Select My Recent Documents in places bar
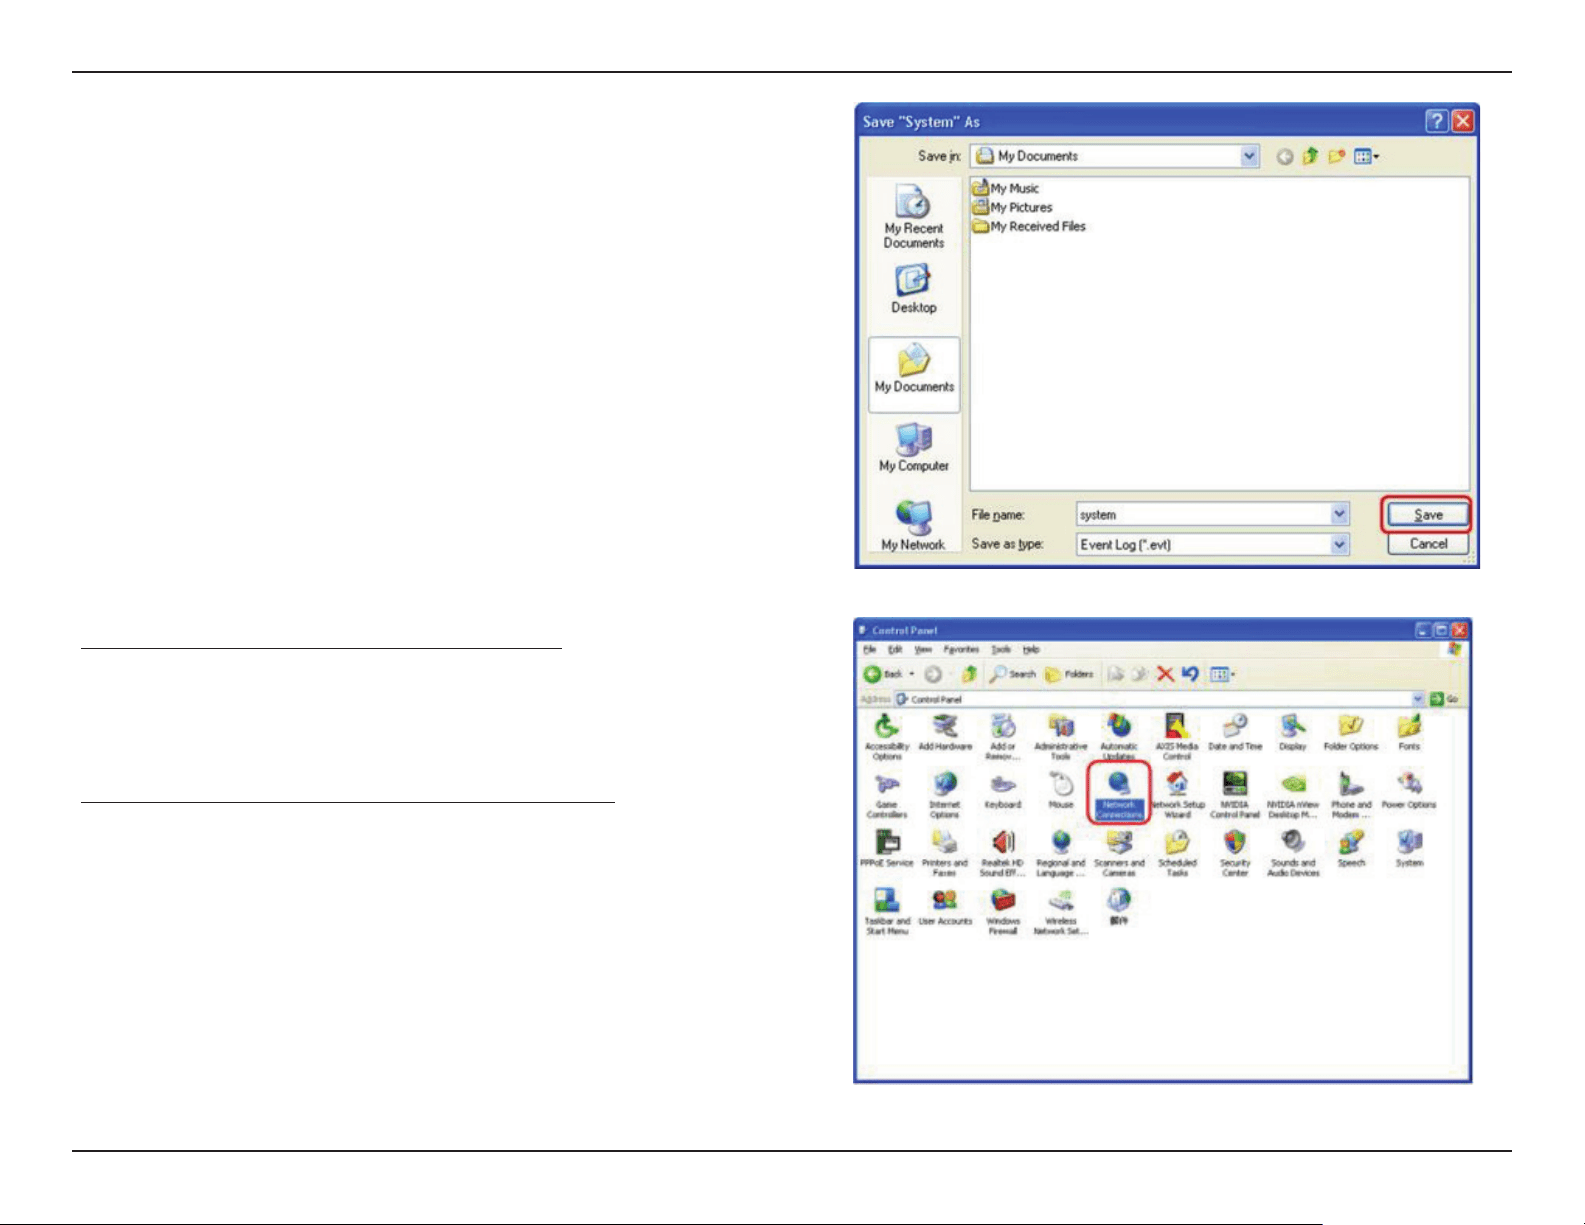The image size is (1585, 1225). click(913, 217)
